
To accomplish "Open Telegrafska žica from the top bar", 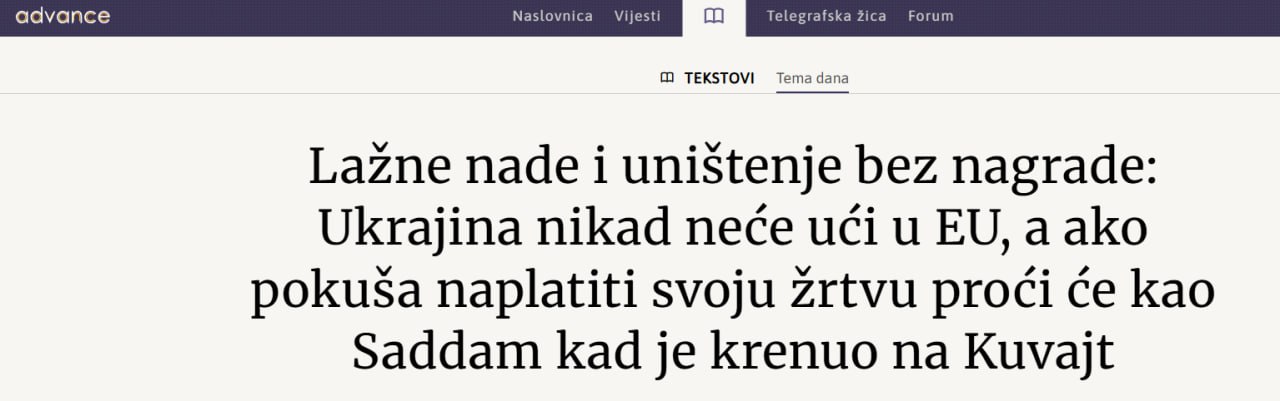I will 826,16.
